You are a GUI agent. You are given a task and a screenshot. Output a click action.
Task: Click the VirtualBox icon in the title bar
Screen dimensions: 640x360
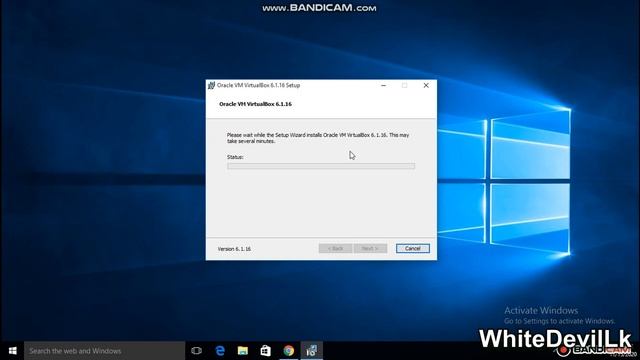click(211, 85)
